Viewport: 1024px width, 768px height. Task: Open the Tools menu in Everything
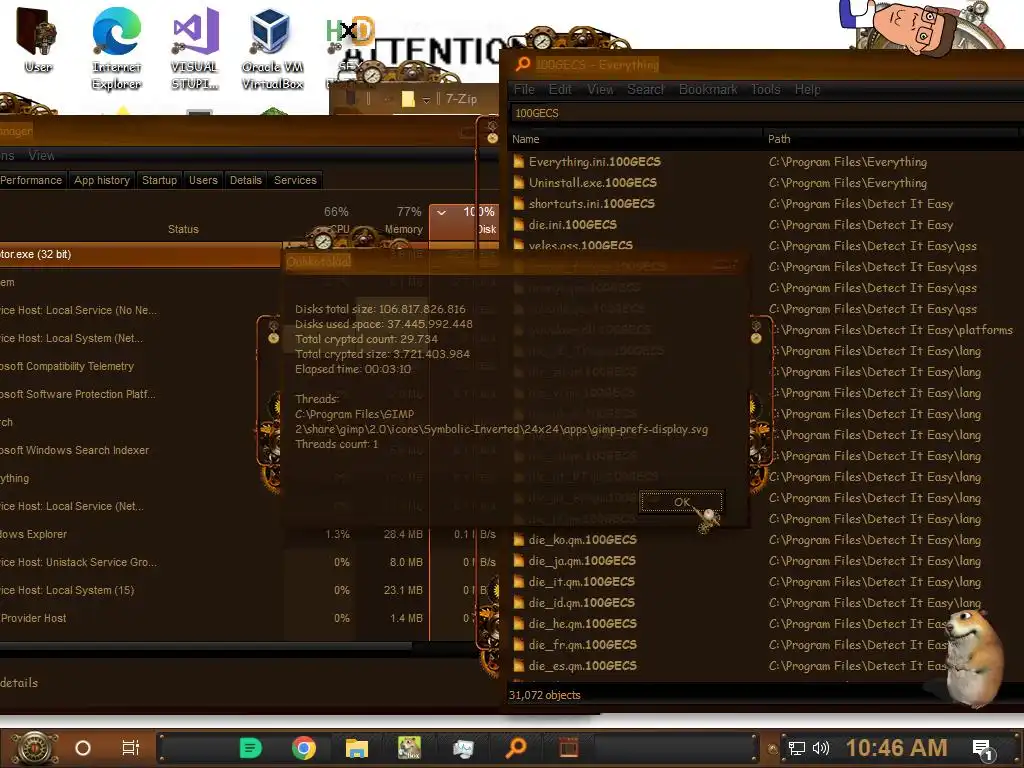765,89
